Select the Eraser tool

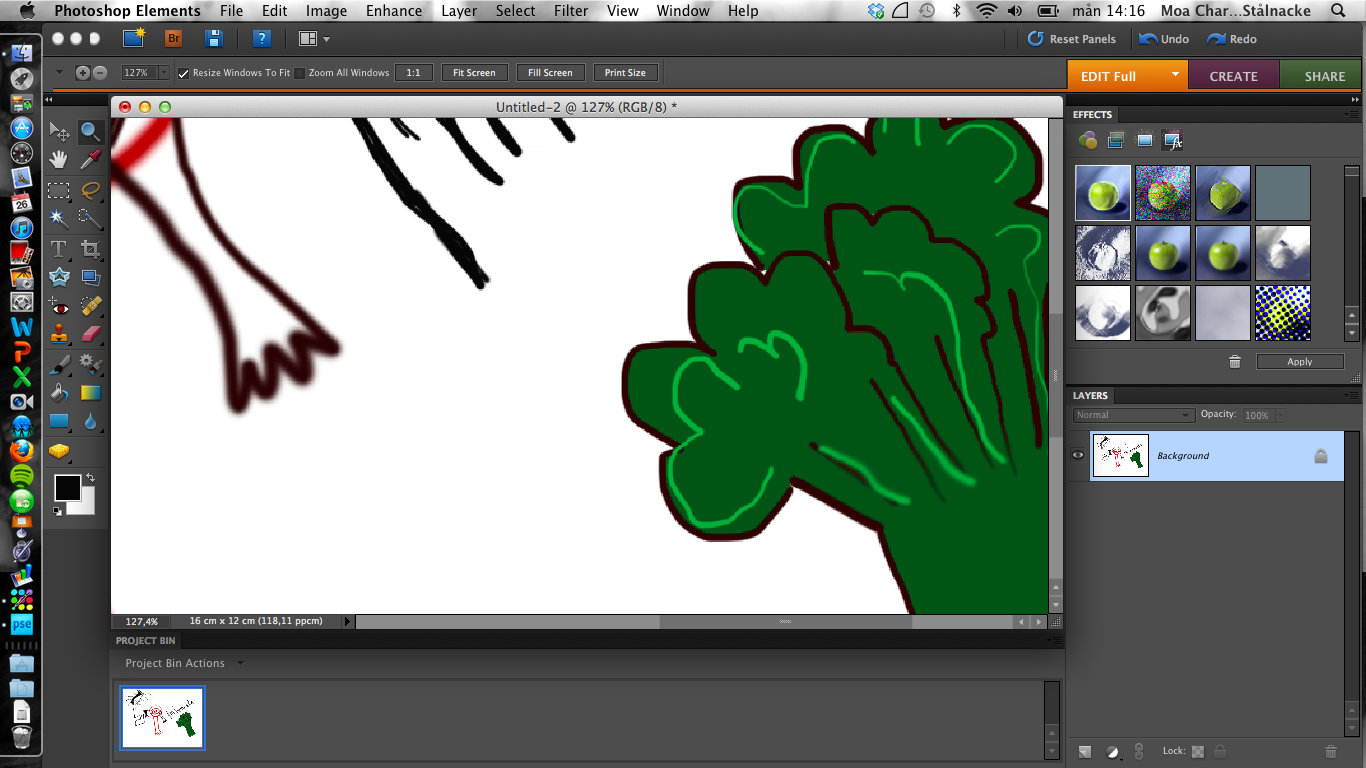(91, 334)
